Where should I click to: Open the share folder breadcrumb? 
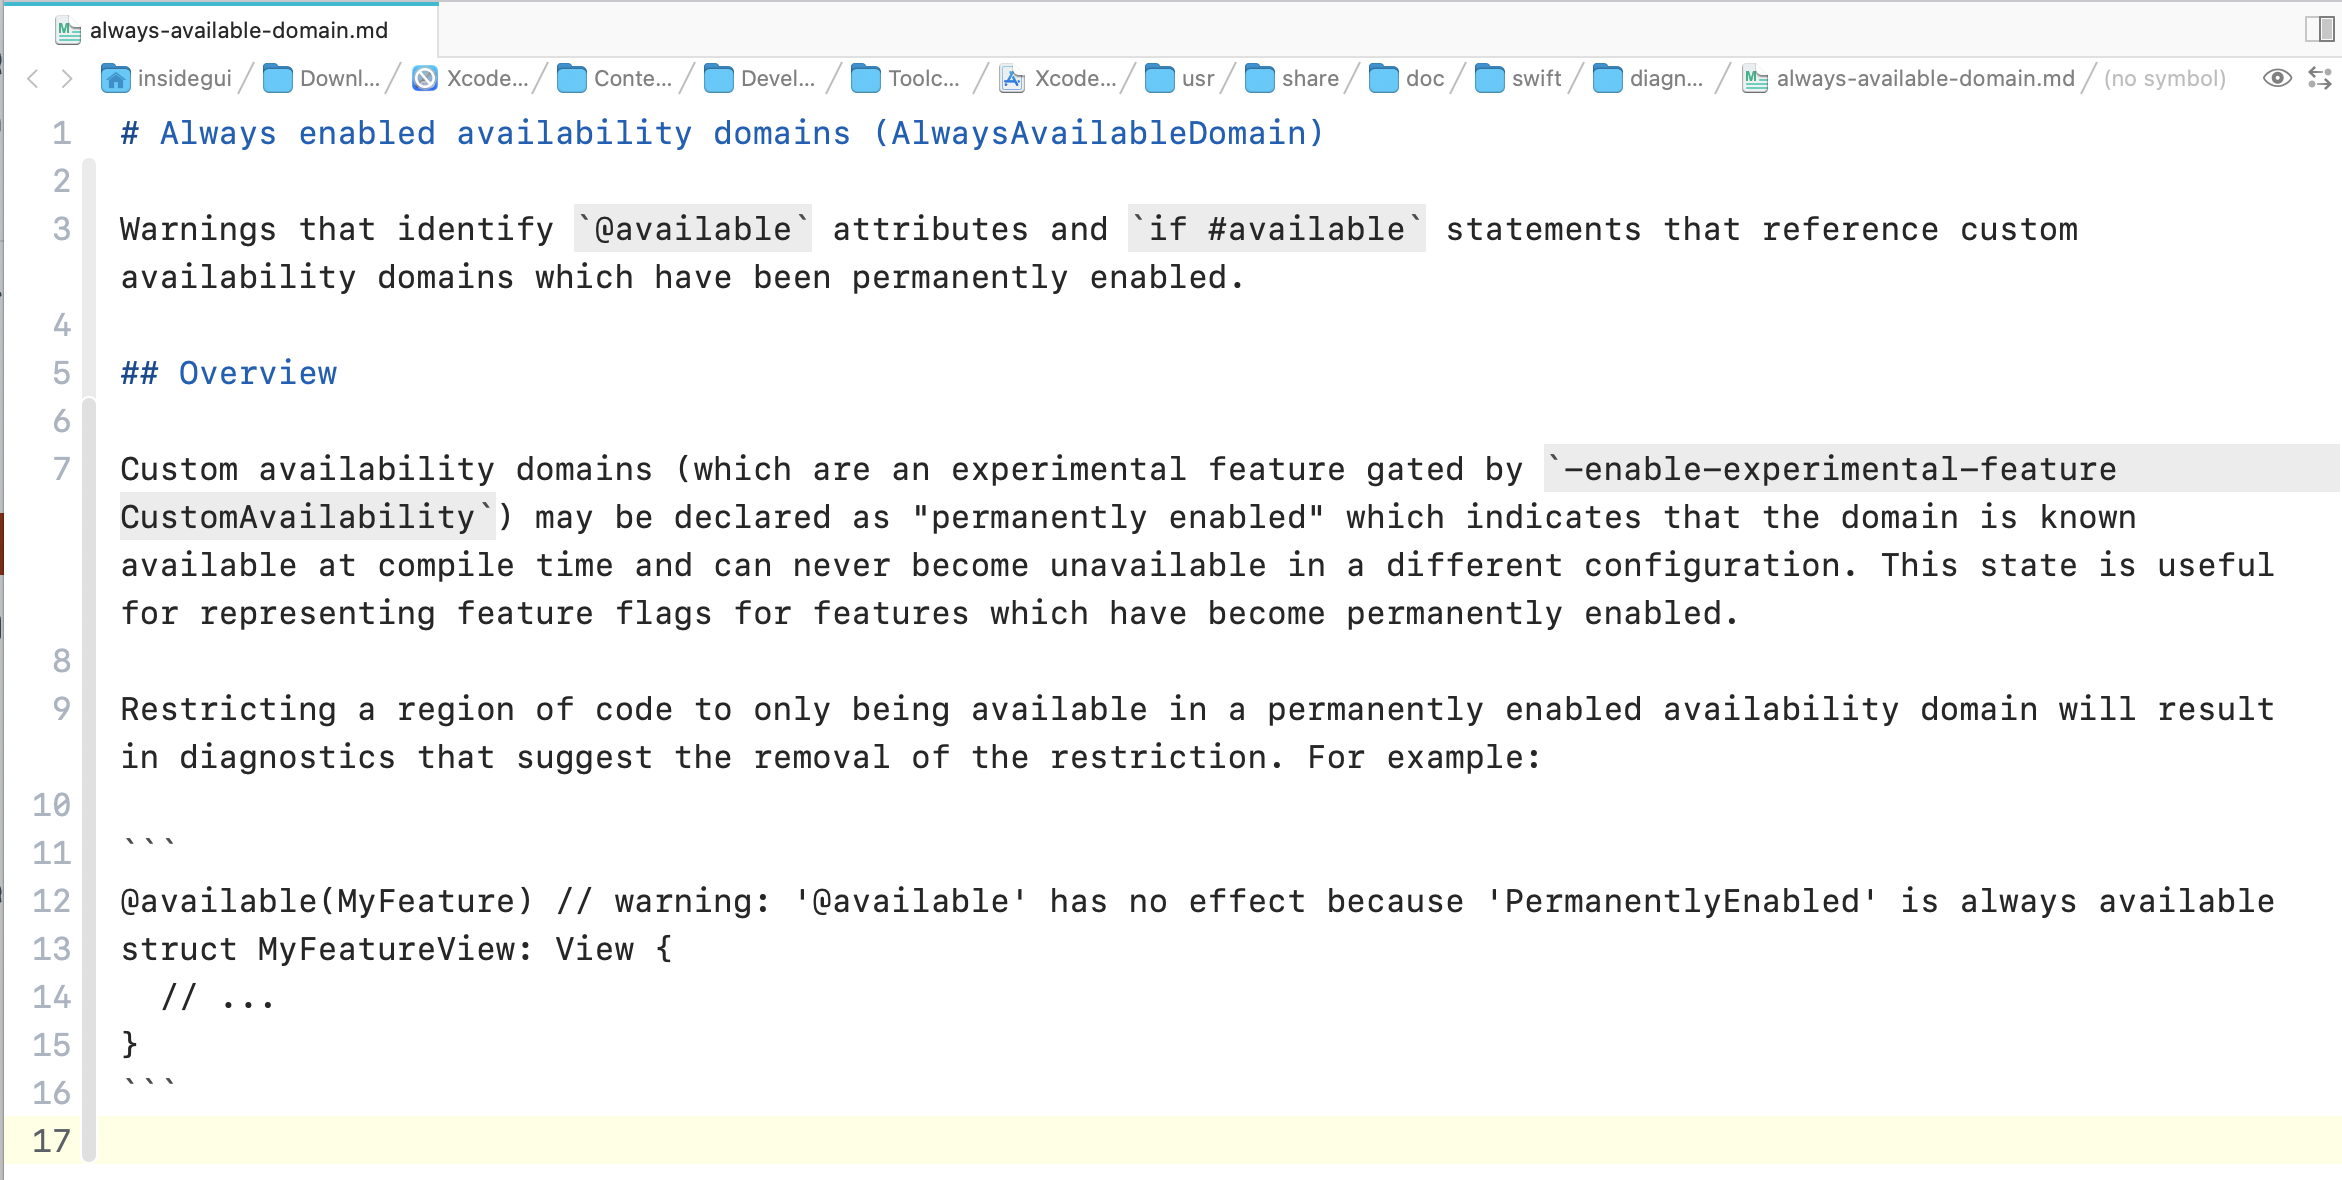(1292, 79)
